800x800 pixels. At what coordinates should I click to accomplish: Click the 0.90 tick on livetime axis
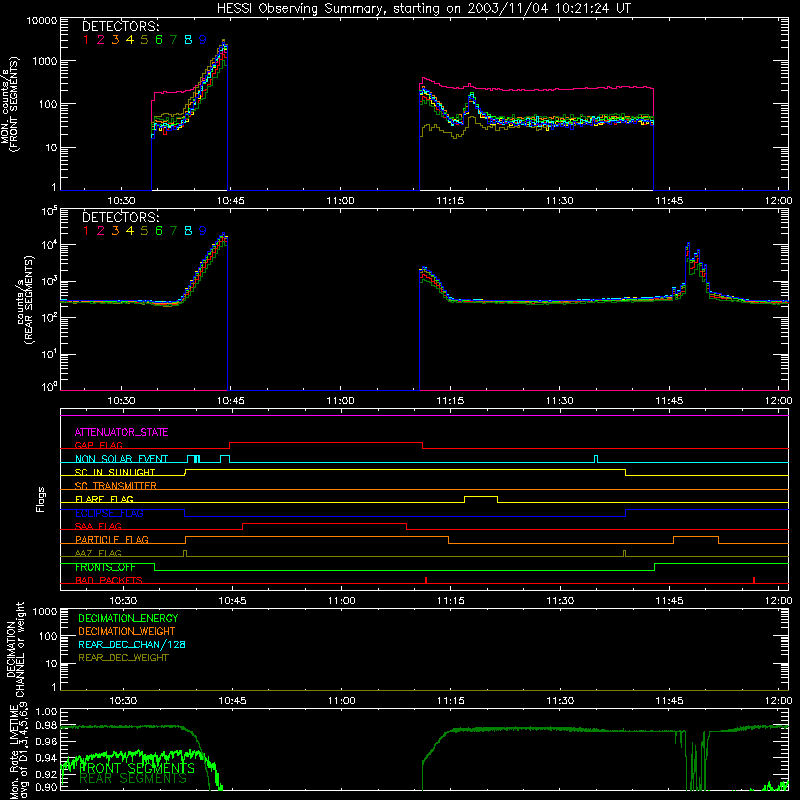46,787
